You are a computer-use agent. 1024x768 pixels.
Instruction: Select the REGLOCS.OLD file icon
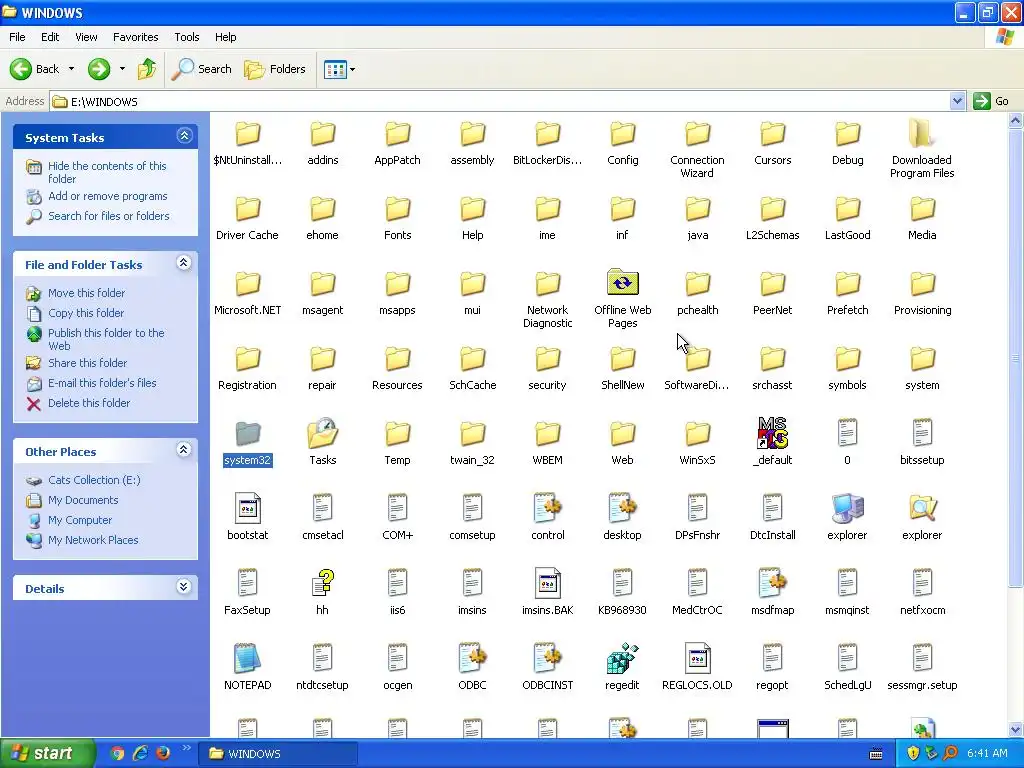(697, 658)
